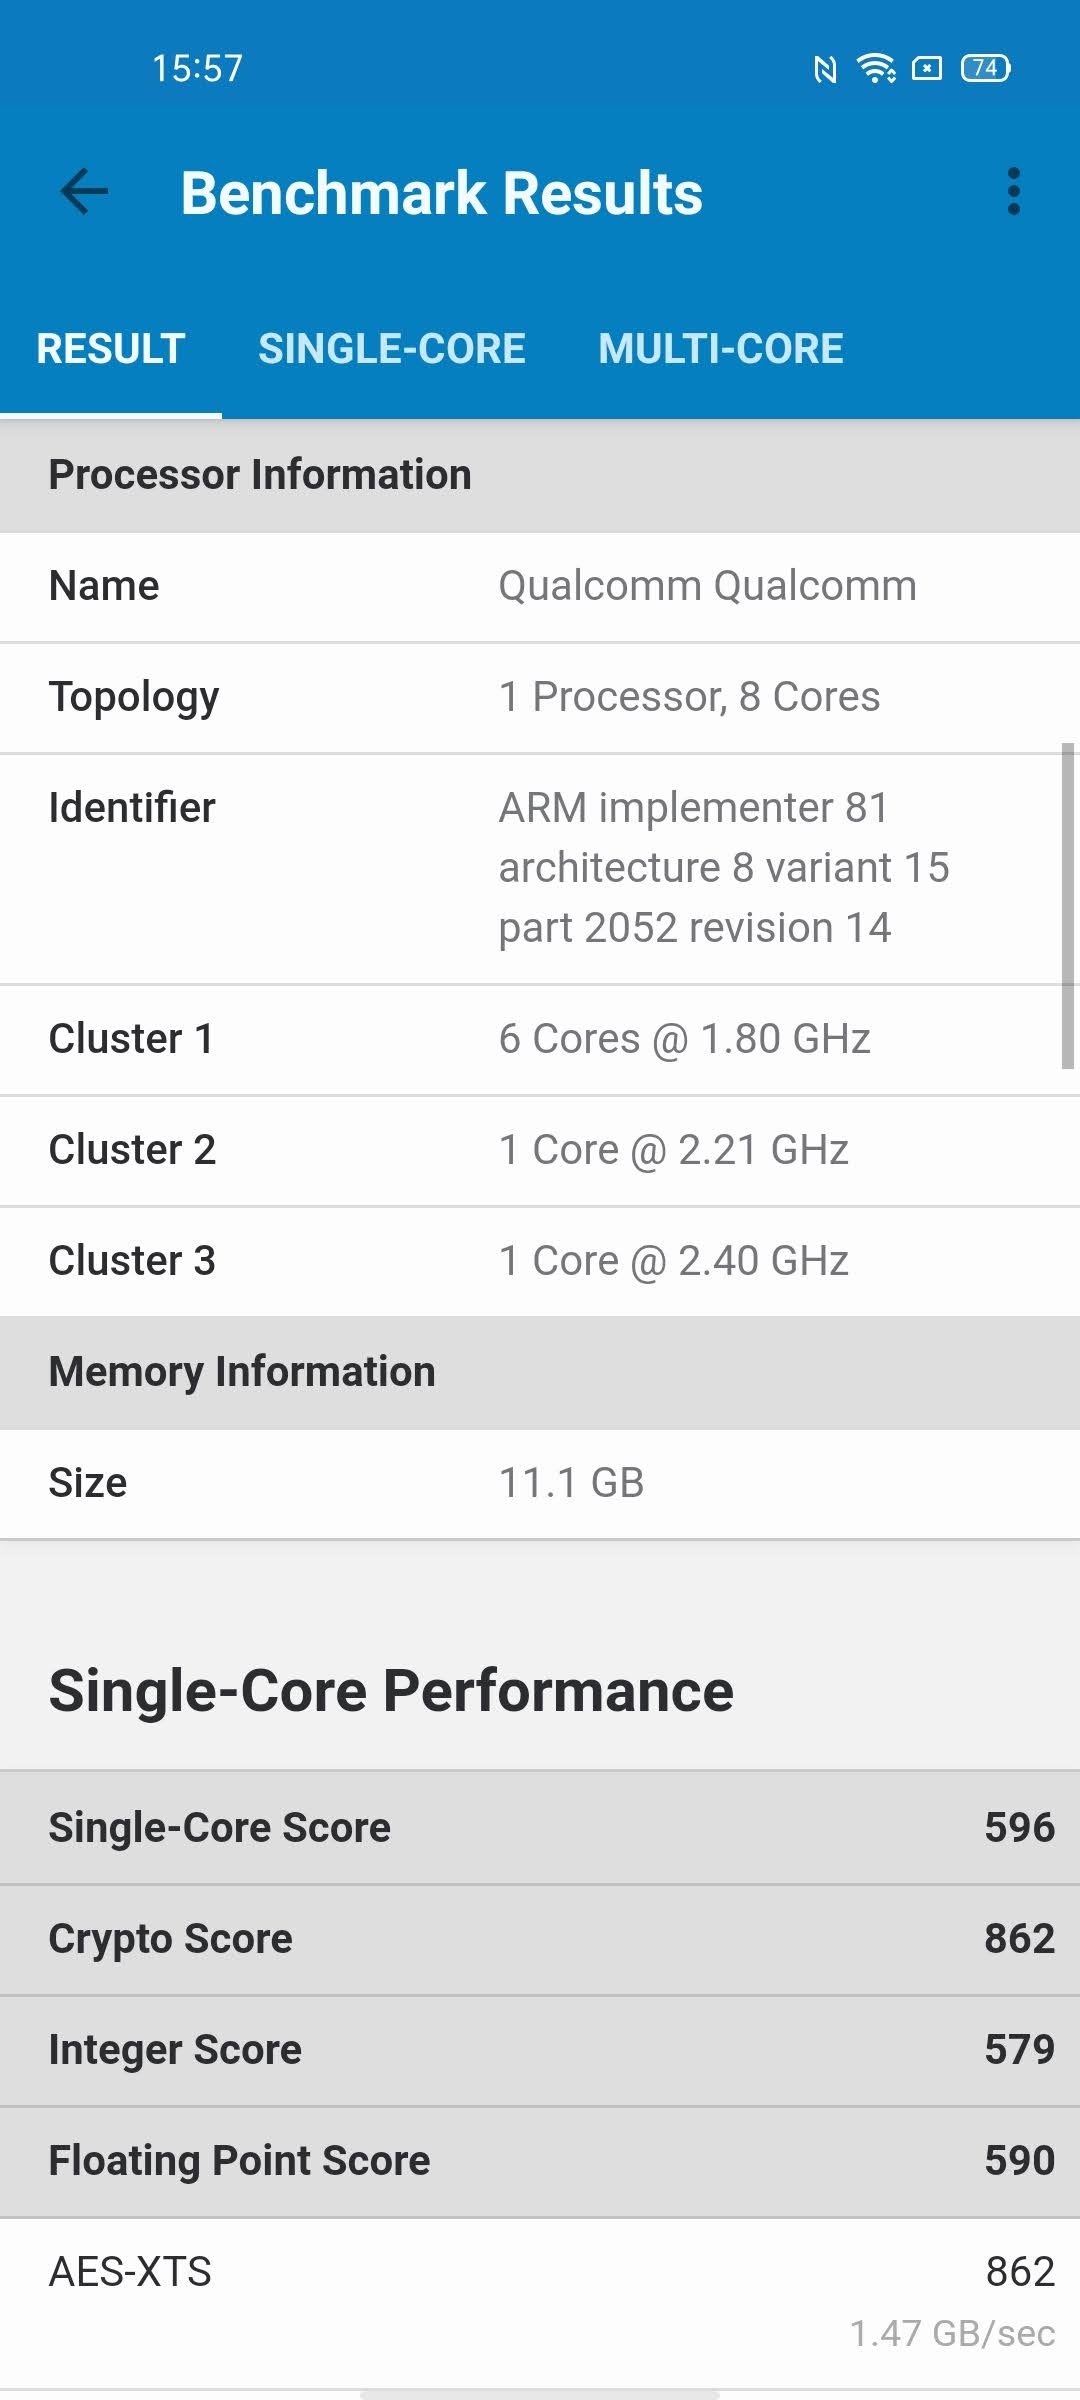Select the RESULT tab
The height and width of the screenshot is (2400, 1080).
click(111, 349)
